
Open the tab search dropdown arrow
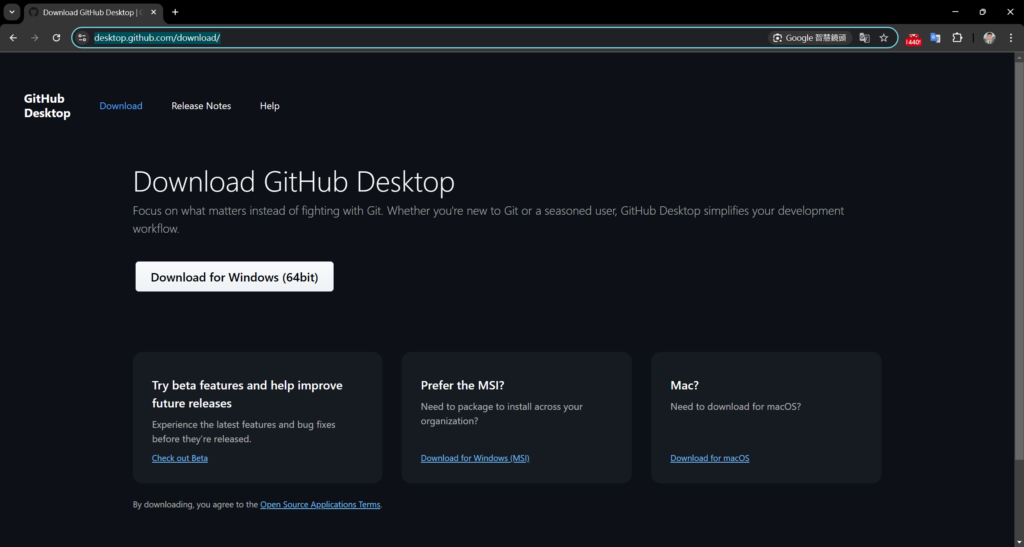coord(12,12)
